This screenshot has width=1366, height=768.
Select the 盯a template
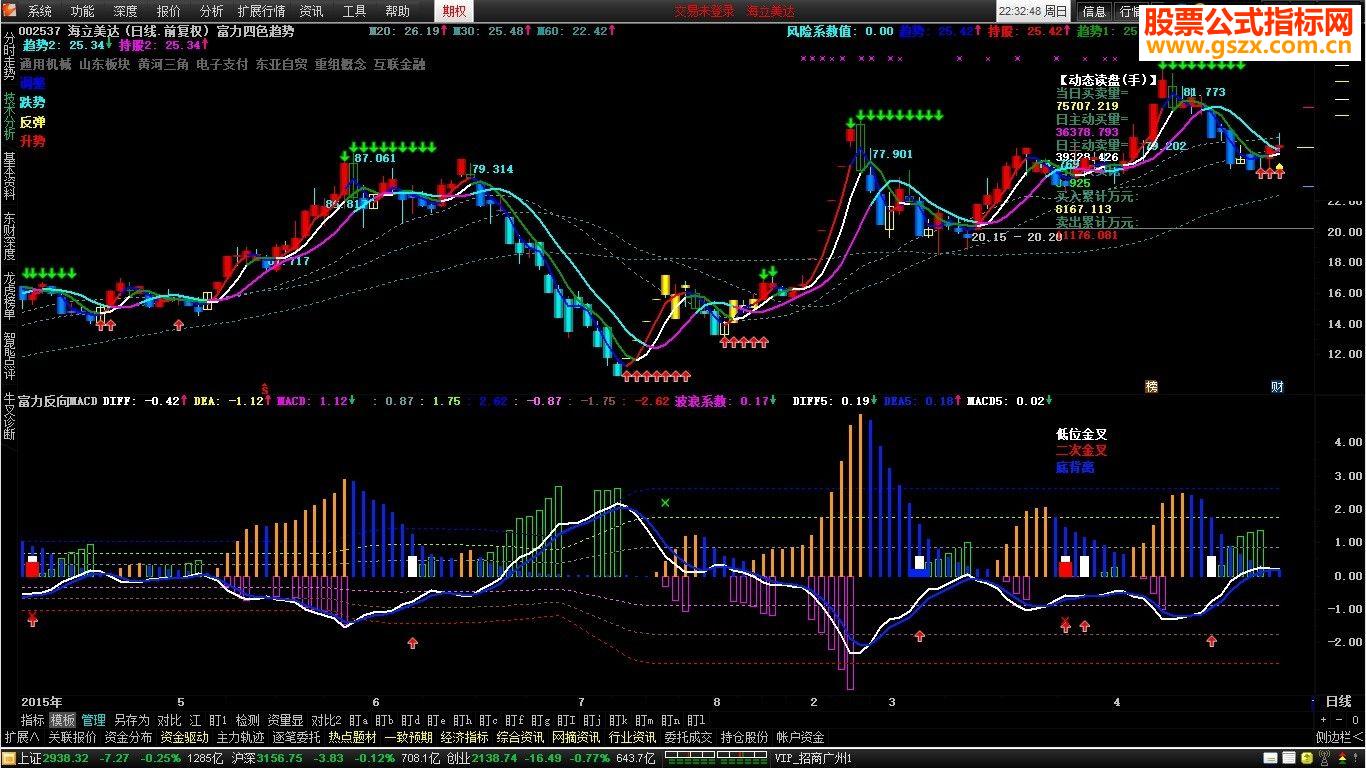[x=358, y=720]
